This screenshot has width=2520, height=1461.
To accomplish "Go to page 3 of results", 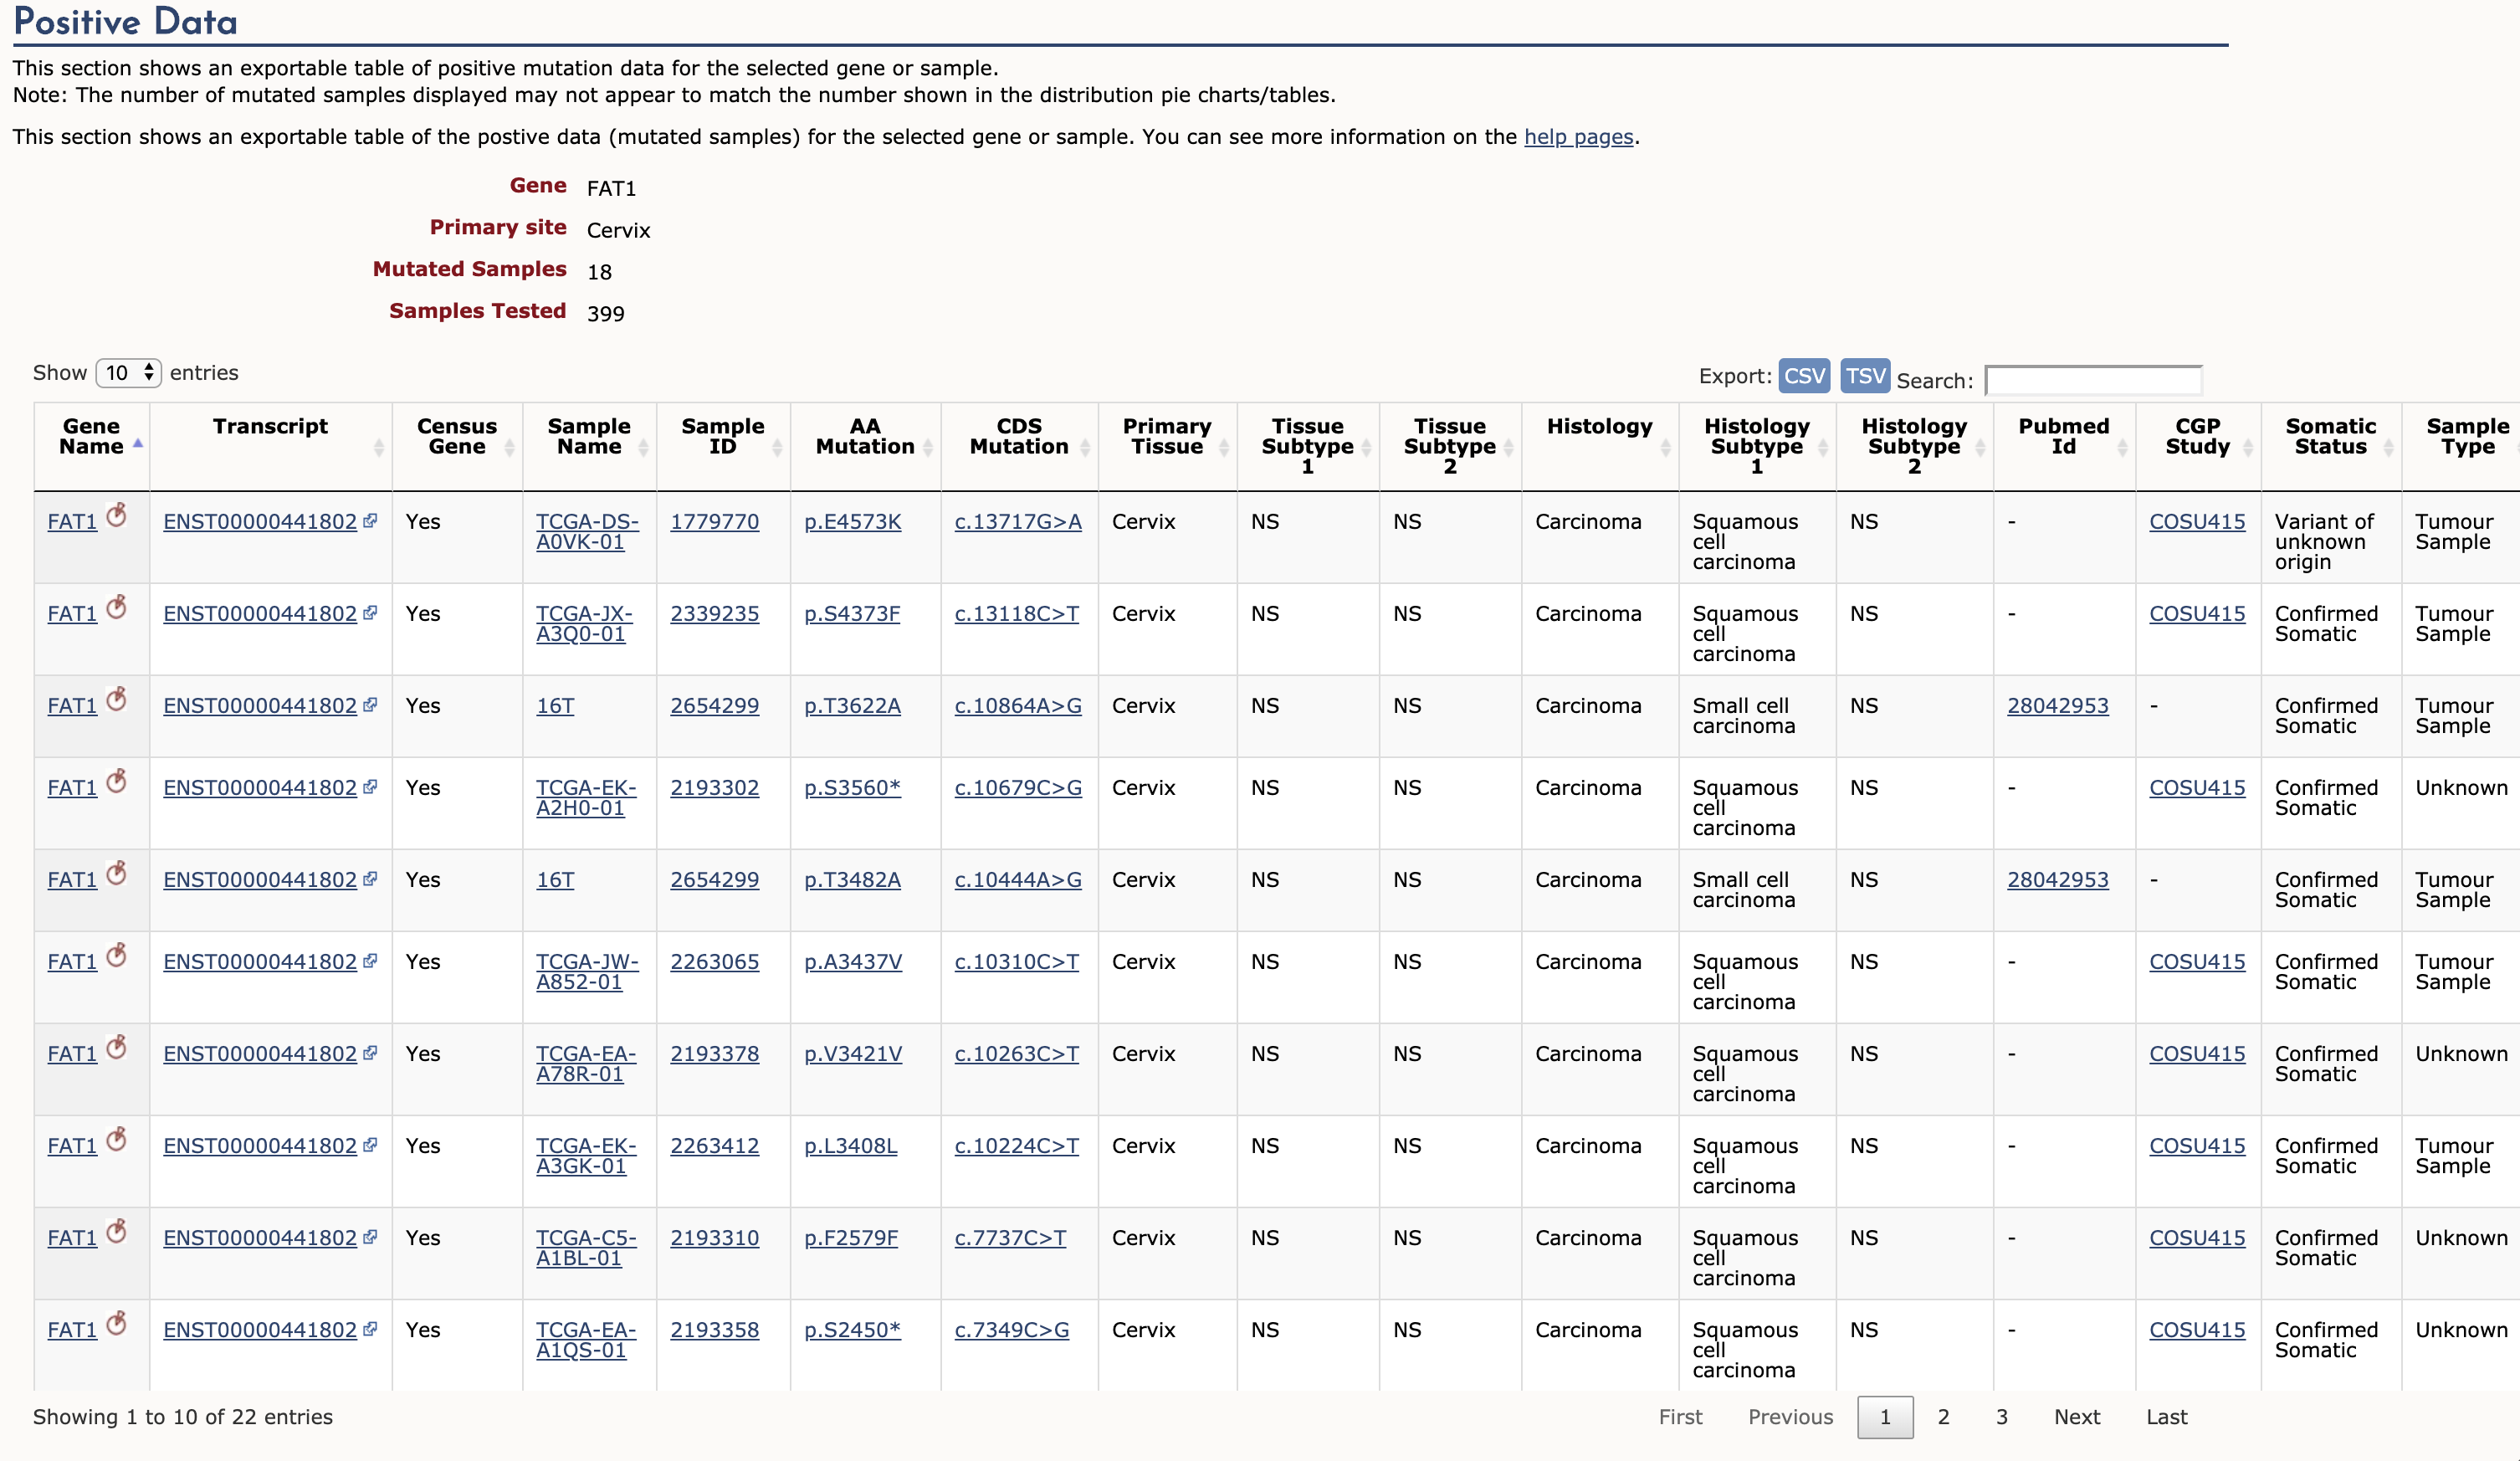I will coord(2001,1417).
